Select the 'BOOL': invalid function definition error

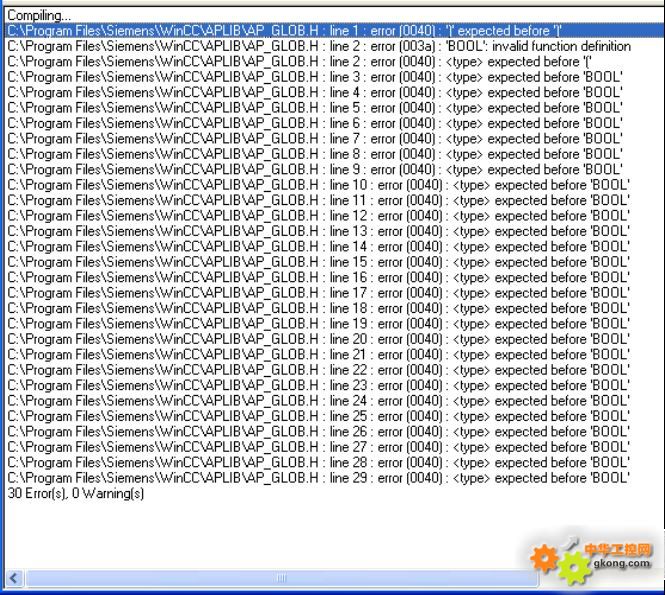319,46
